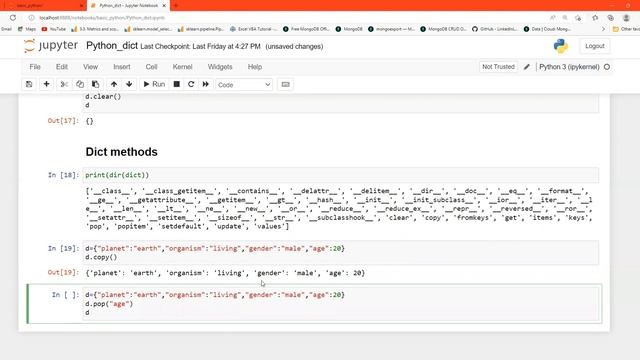Image resolution: width=640 pixels, height=360 pixels.
Task: Open the browser favorites star icon
Action: 595,18
